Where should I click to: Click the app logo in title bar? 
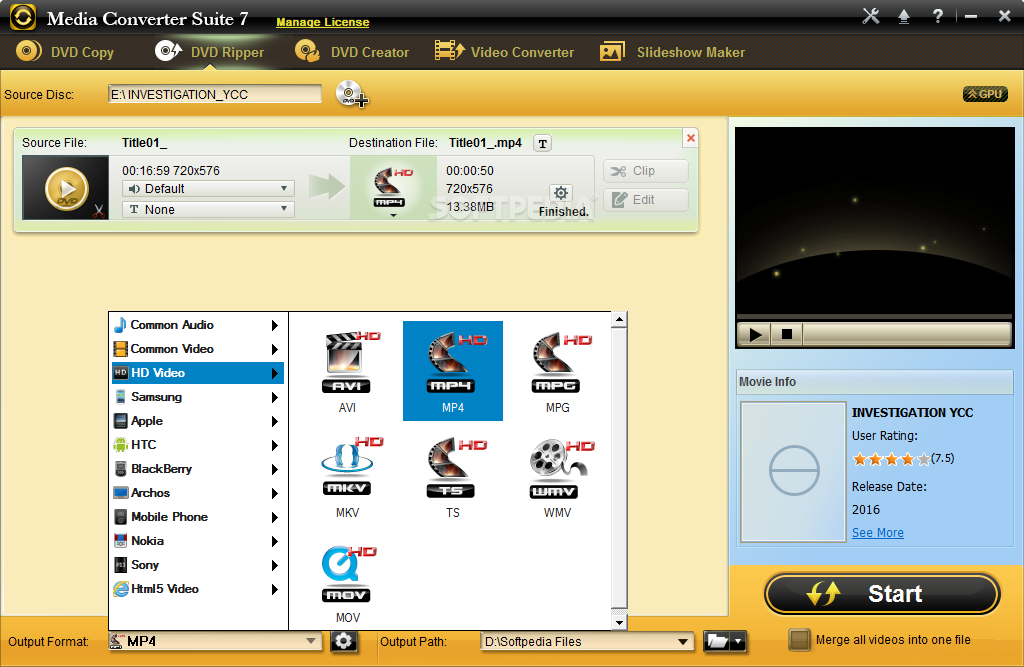click(x=23, y=17)
